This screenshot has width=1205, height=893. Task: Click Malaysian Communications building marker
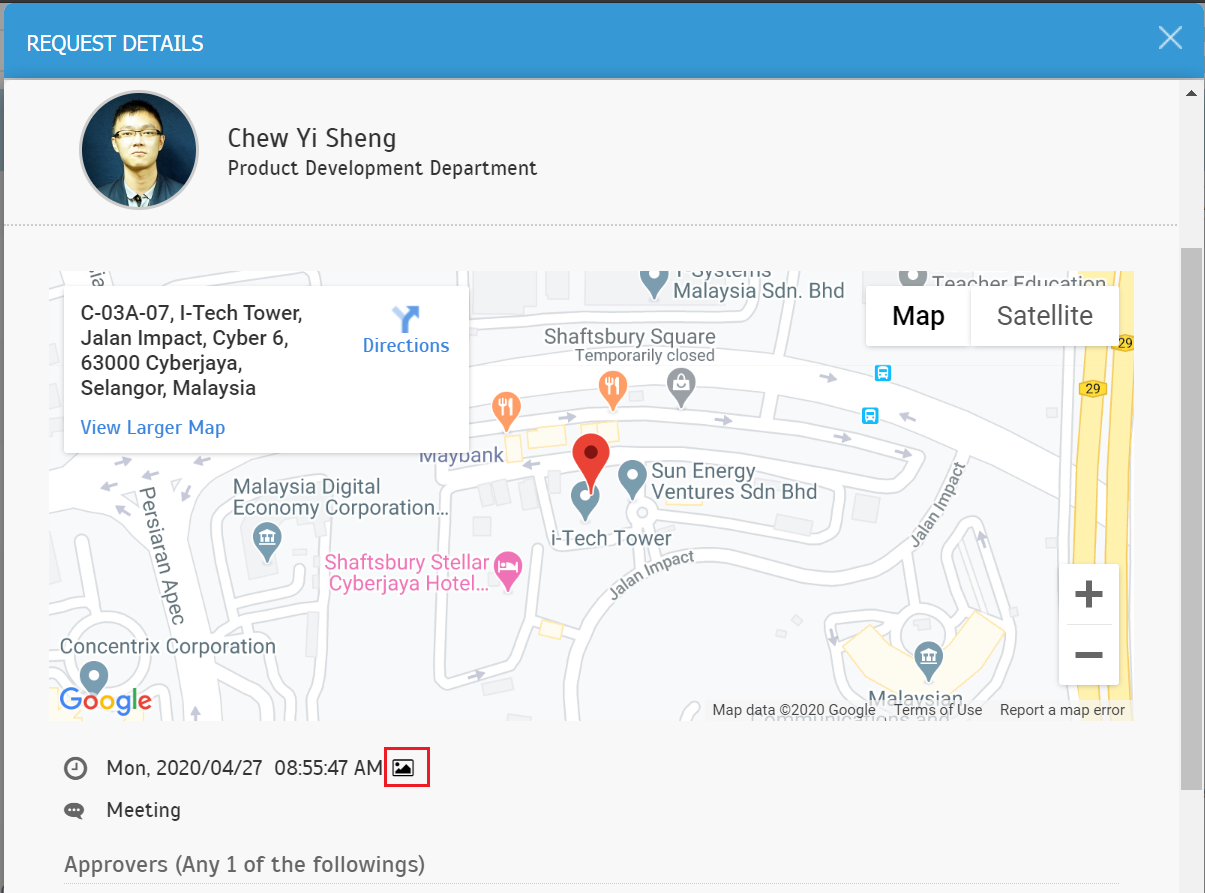930,660
